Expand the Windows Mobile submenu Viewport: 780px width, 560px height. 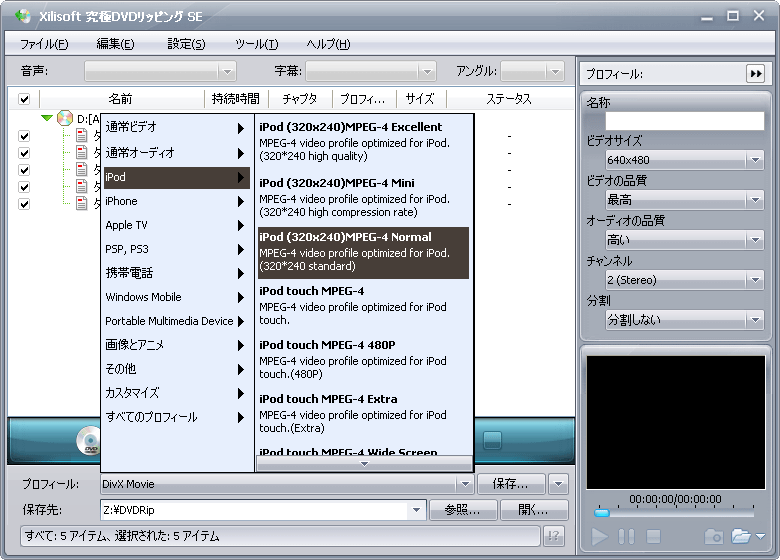coord(177,297)
